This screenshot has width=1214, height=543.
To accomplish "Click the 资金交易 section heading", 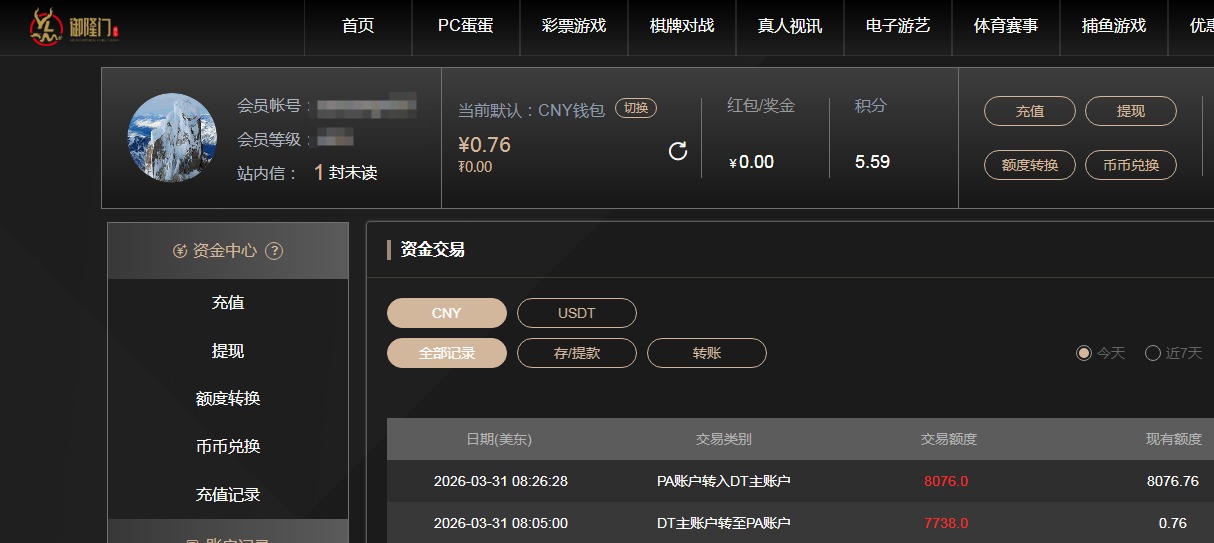I will point(433,250).
